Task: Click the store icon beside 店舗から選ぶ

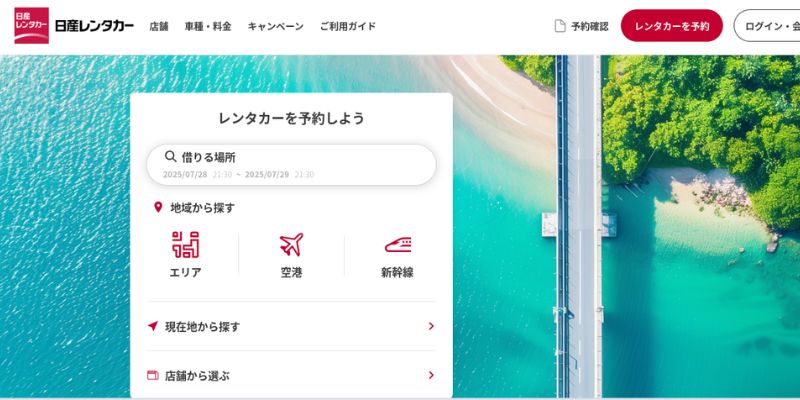Action: [153, 376]
